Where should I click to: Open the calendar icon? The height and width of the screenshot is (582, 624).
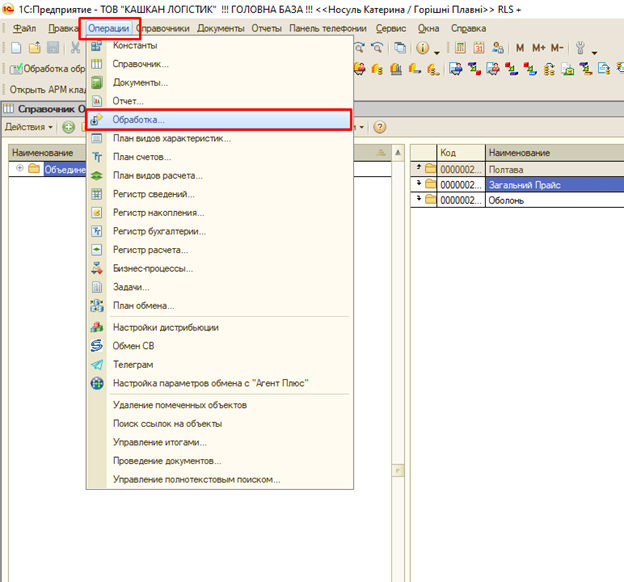tap(479, 48)
